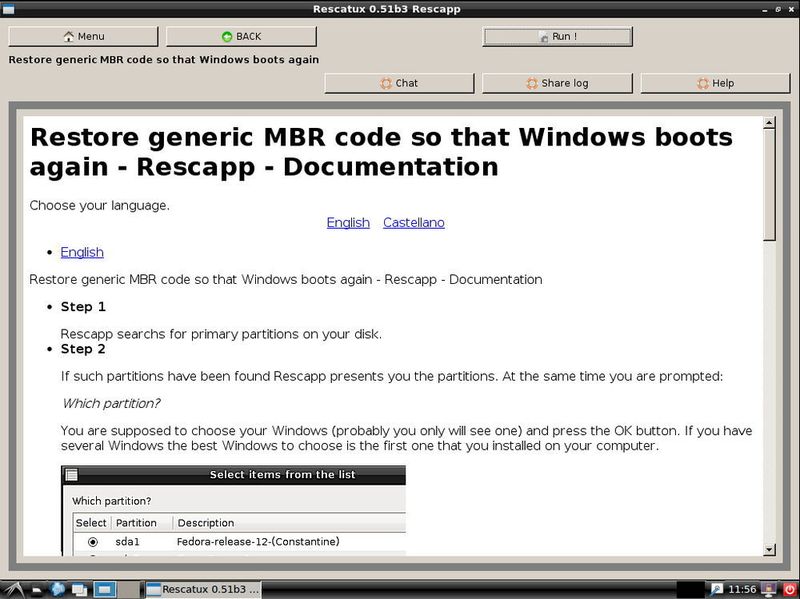Click the "Choose your language." text
This screenshot has width=800, height=599.
[x=99, y=206]
